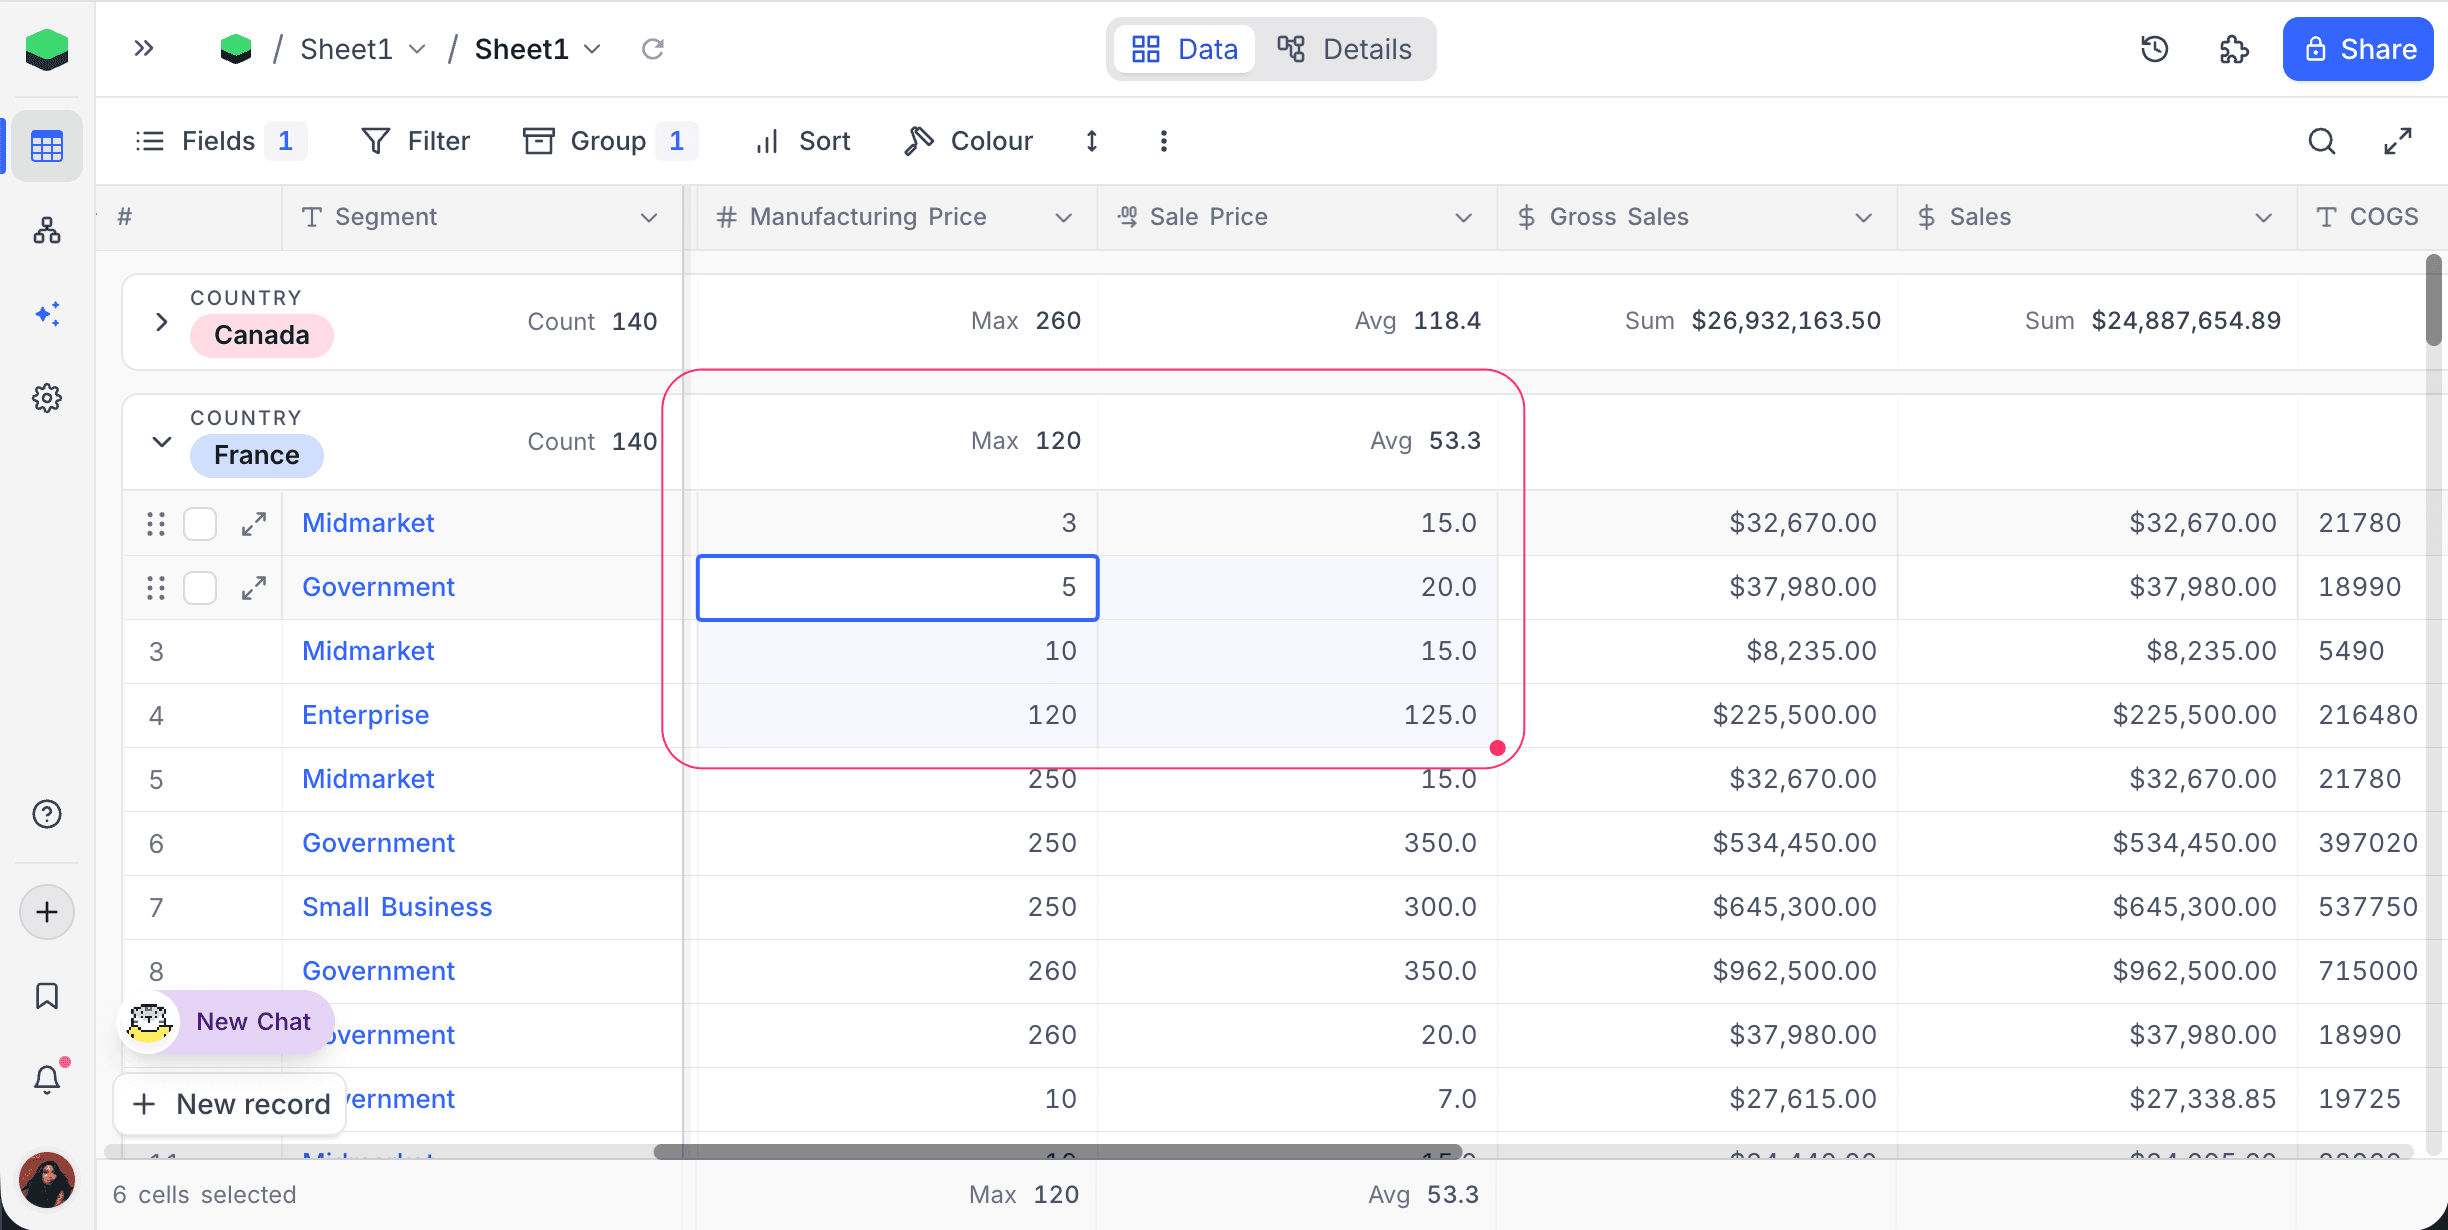
Task: Click the vertical scrollbar thumb
Action: tap(2434, 300)
